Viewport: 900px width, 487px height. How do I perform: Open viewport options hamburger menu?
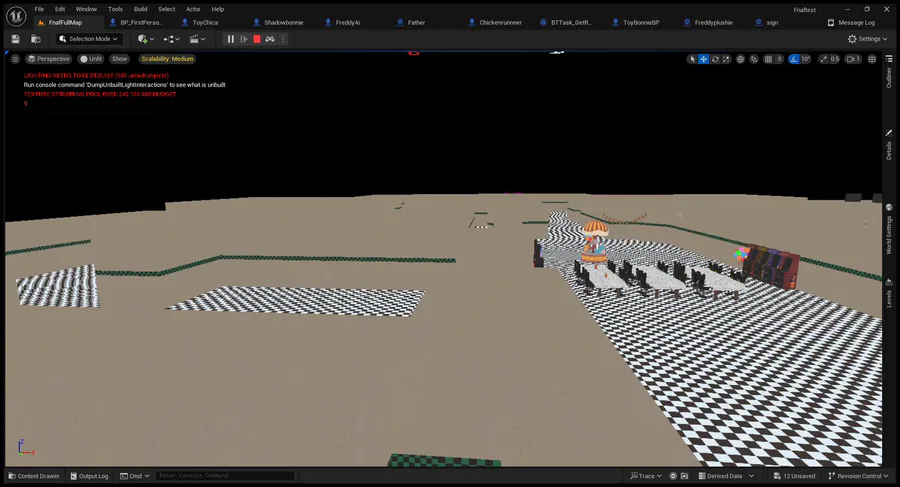[x=15, y=59]
